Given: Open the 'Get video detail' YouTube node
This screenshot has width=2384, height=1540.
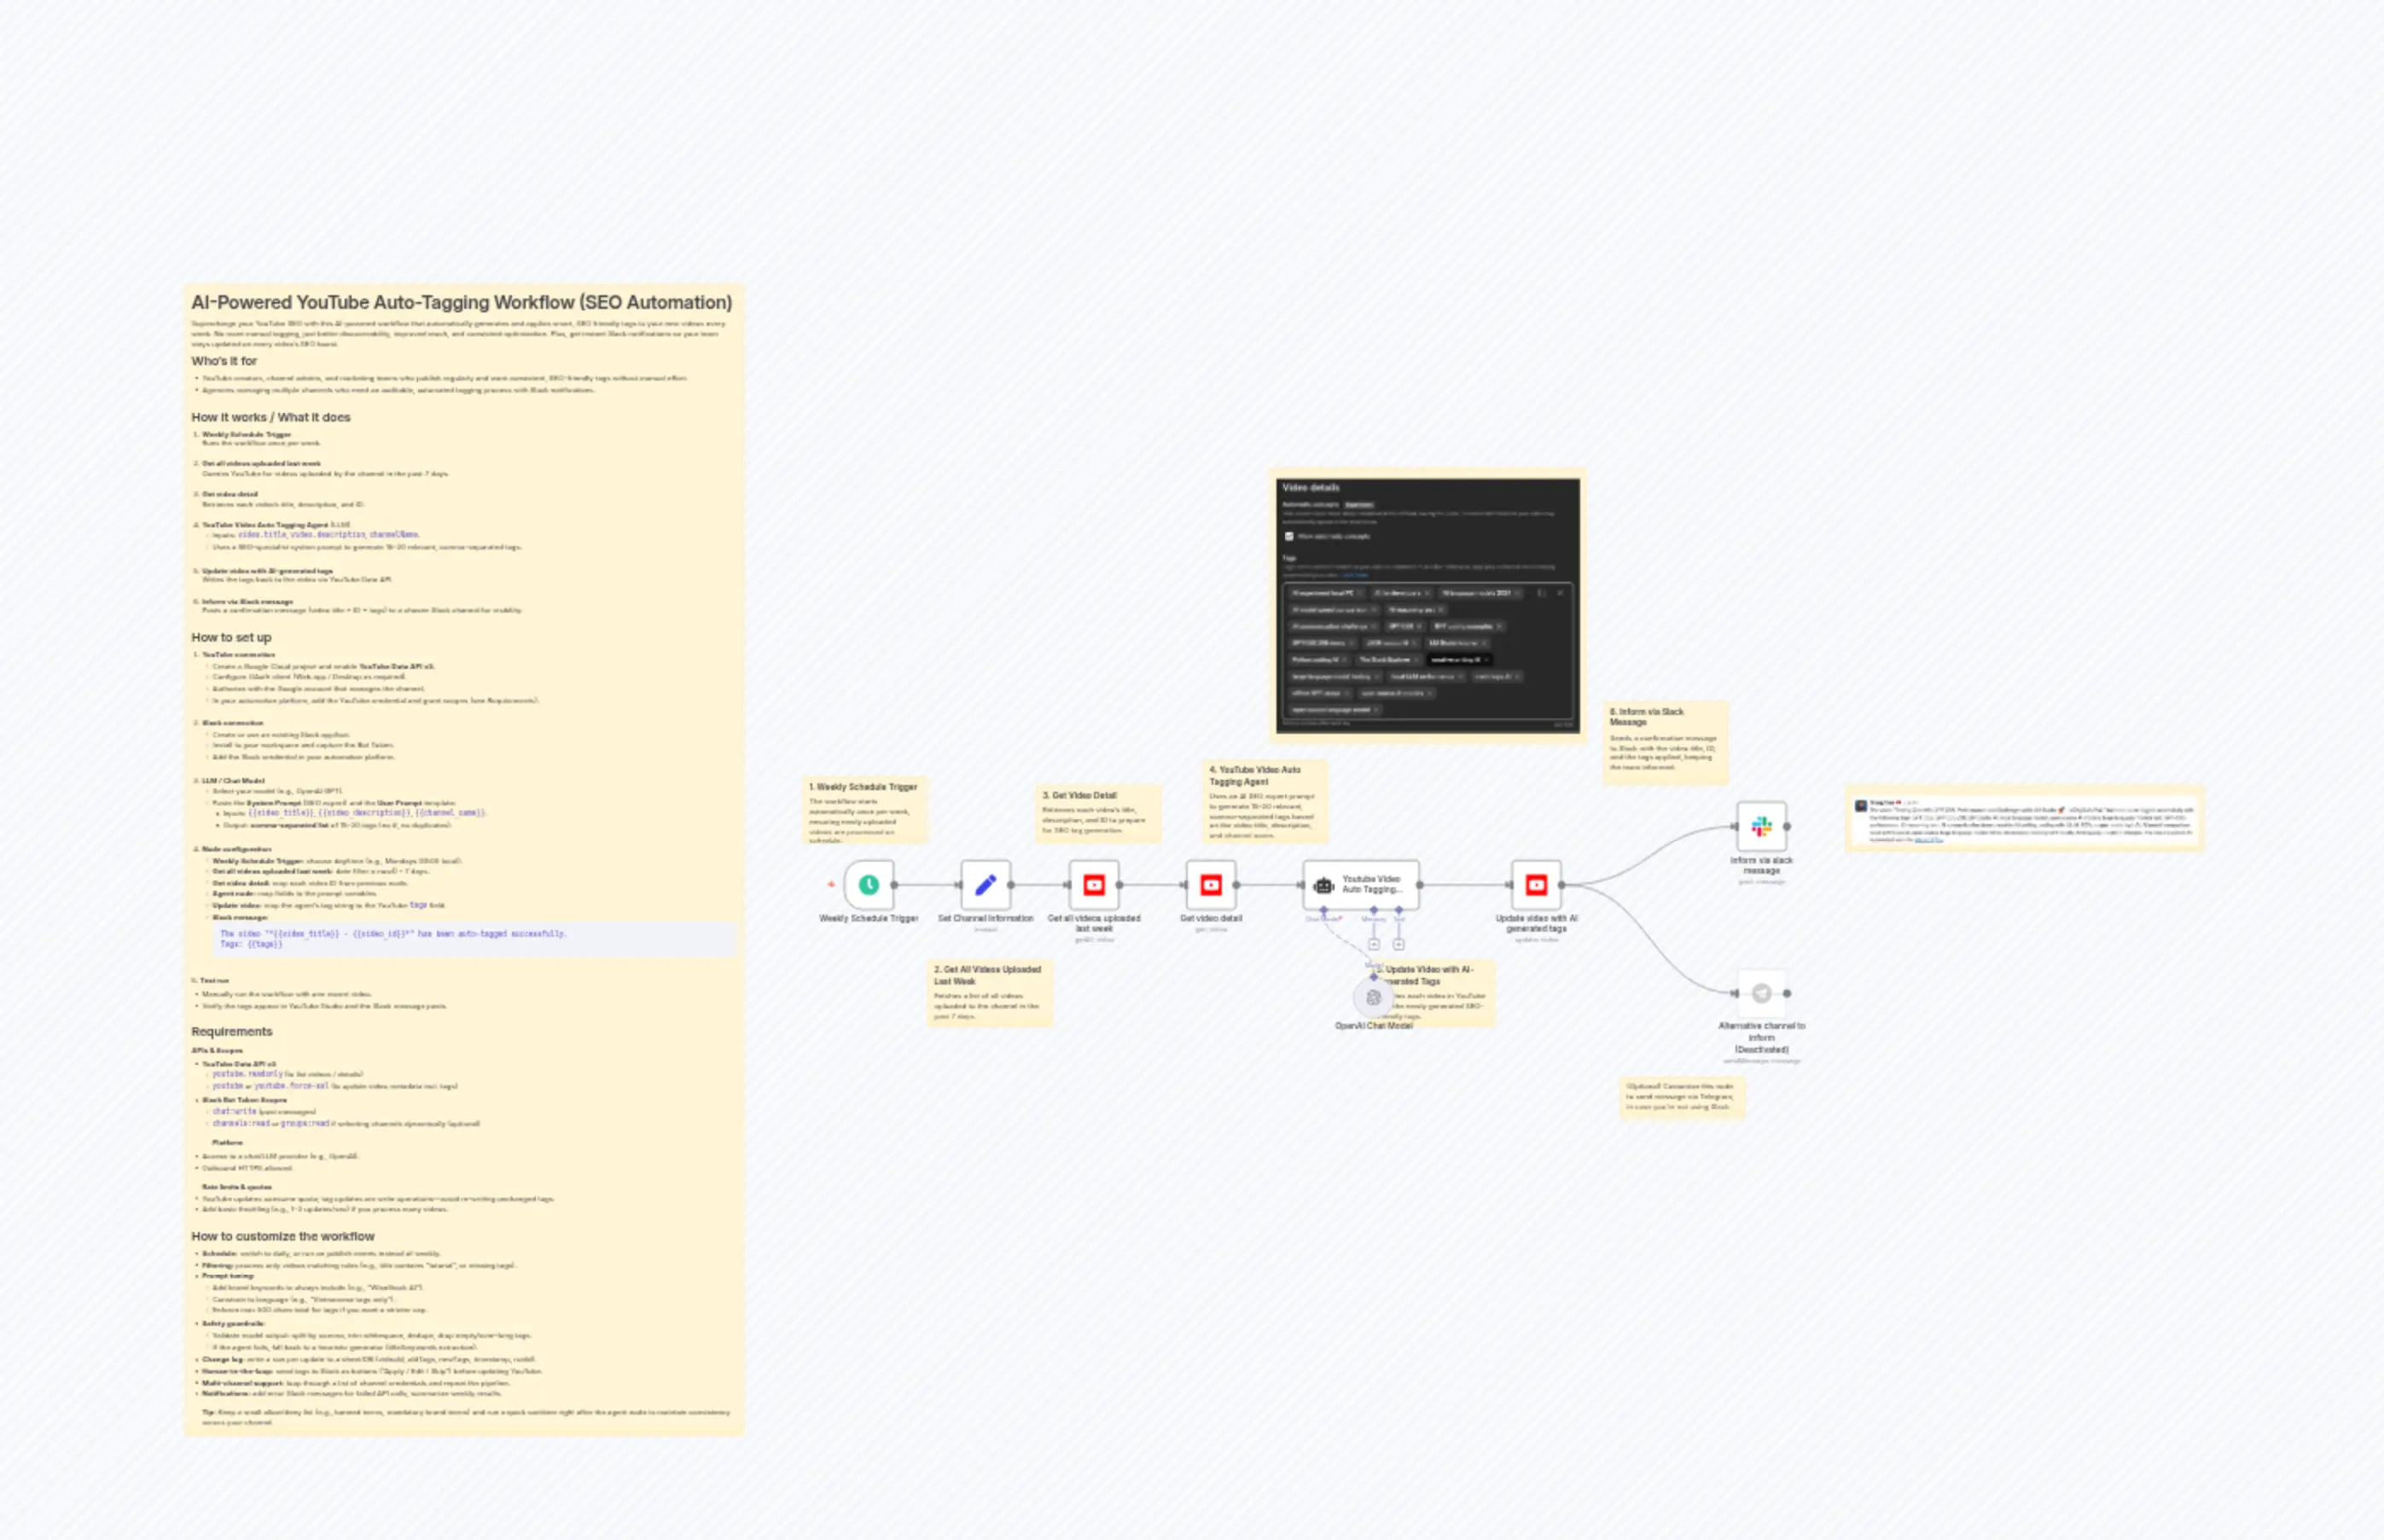Looking at the screenshot, I should tap(1211, 886).
